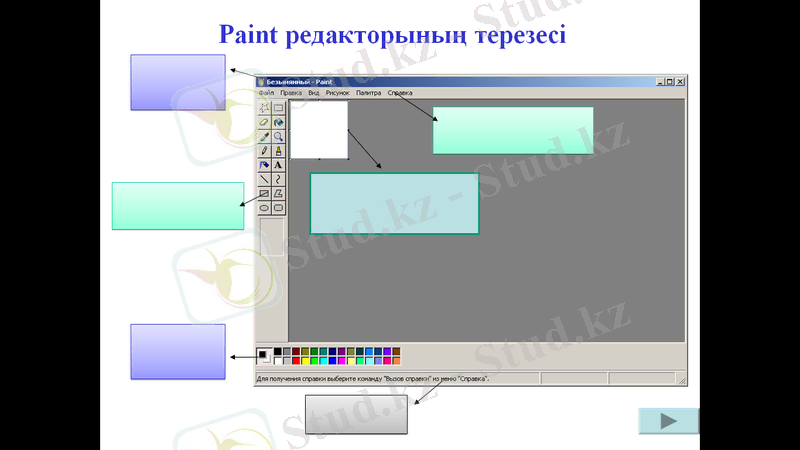This screenshot has width=800, height=450.
Task: Open the Палитра menu
Action: (x=368, y=92)
